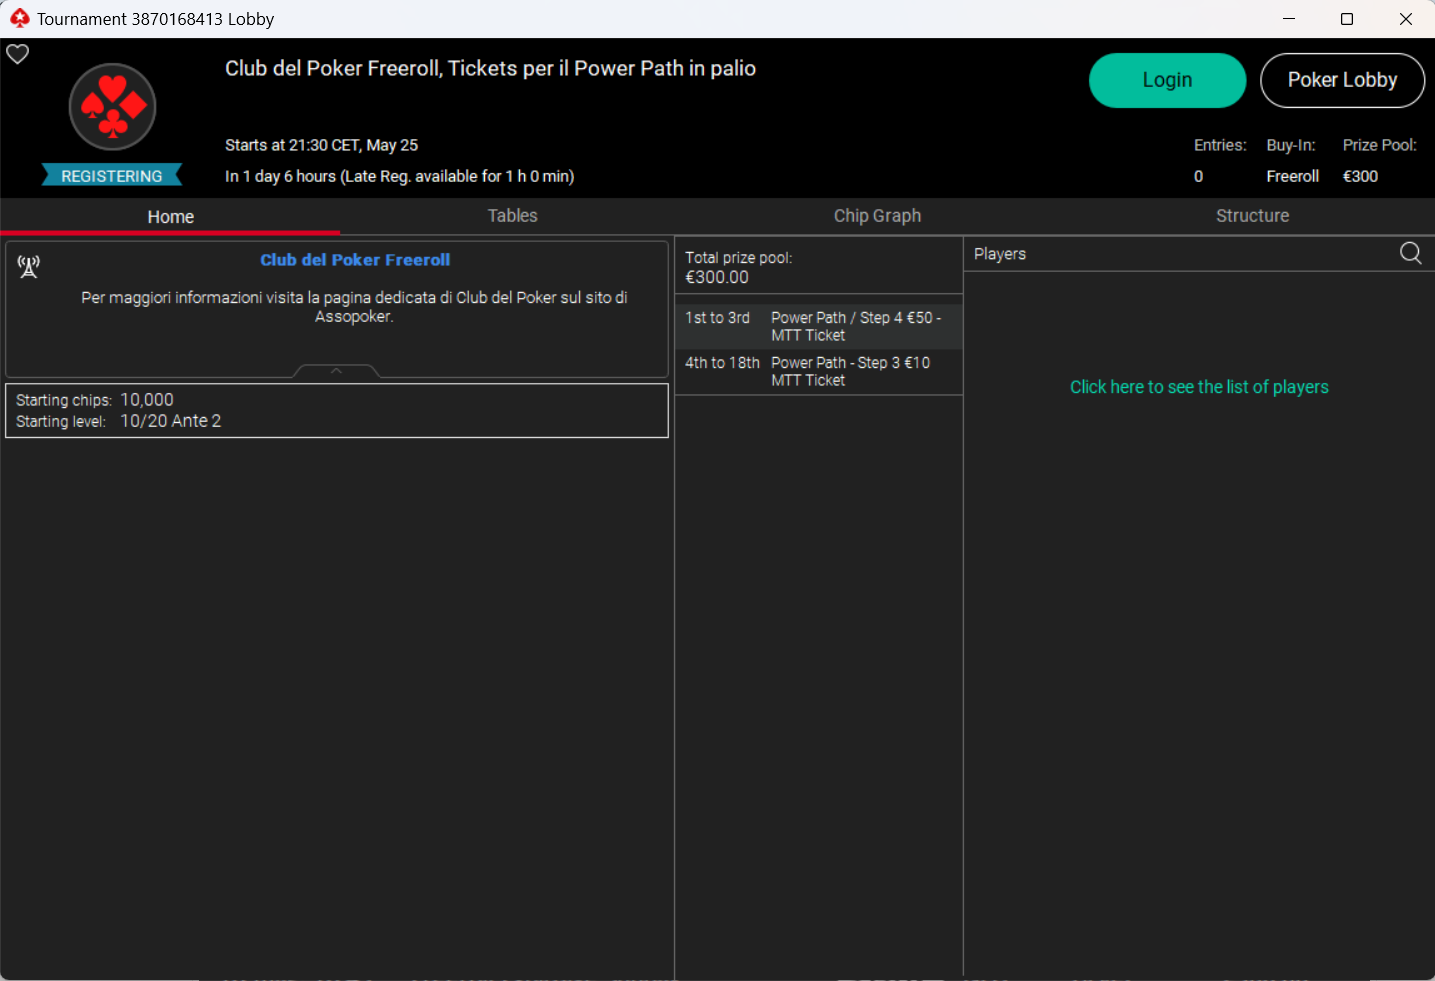The height and width of the screenshot is (981, 1435).
Task: Select the REGISTERING status badge
Action: coord(112,175)
